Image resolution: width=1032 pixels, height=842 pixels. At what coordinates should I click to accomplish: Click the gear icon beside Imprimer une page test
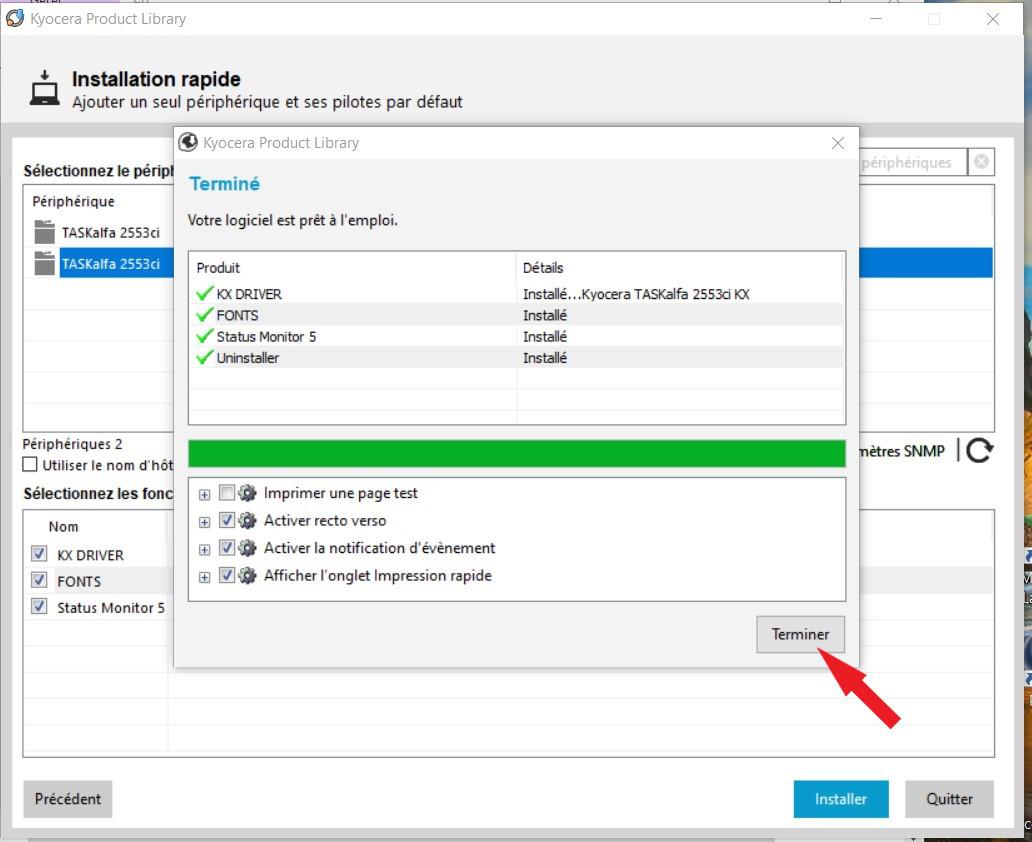click(247, 493)
